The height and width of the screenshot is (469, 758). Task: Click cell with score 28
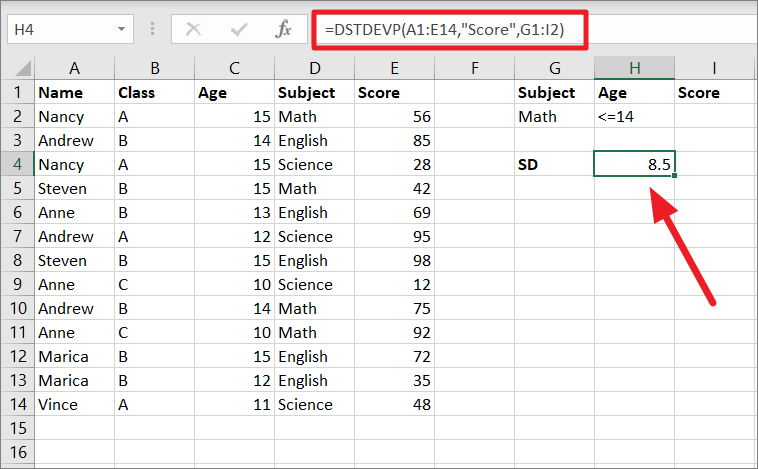coord(394,164)
